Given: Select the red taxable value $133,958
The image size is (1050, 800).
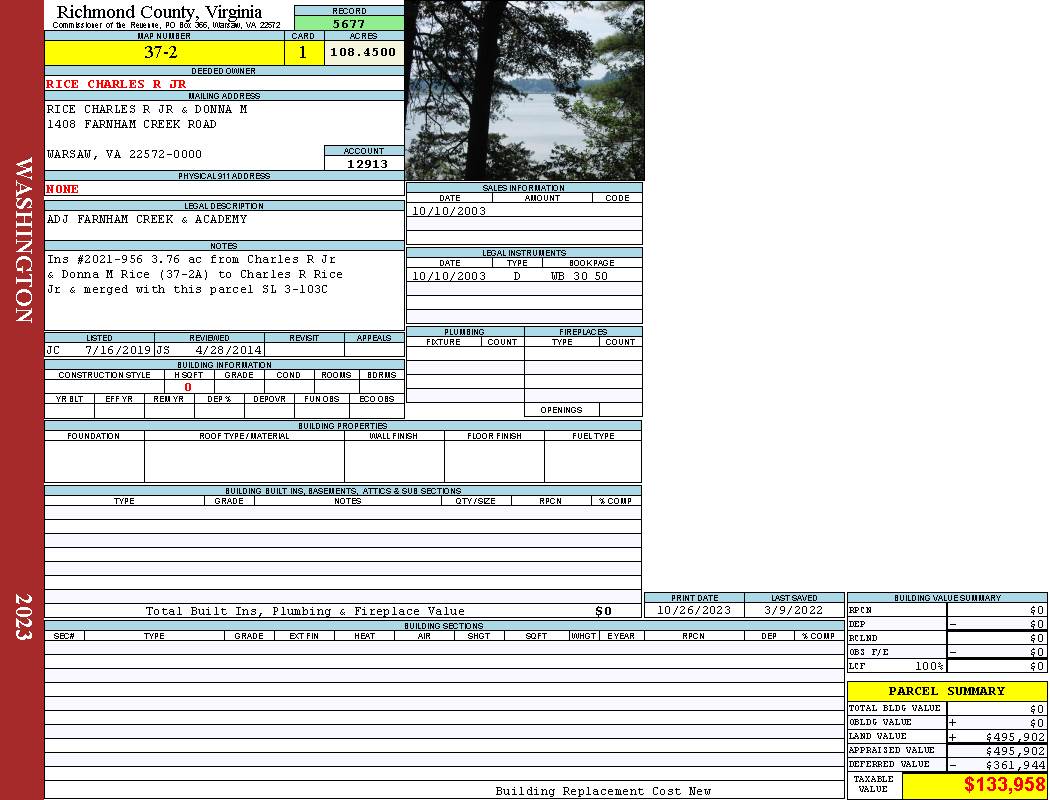Looking at the screenshot, I should click(x=1003, y=785).
